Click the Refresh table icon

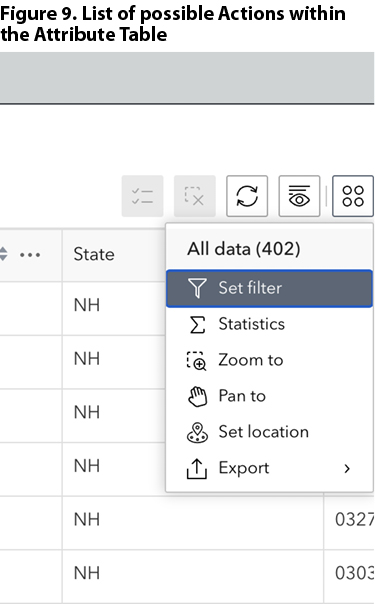tap(247, 196)
